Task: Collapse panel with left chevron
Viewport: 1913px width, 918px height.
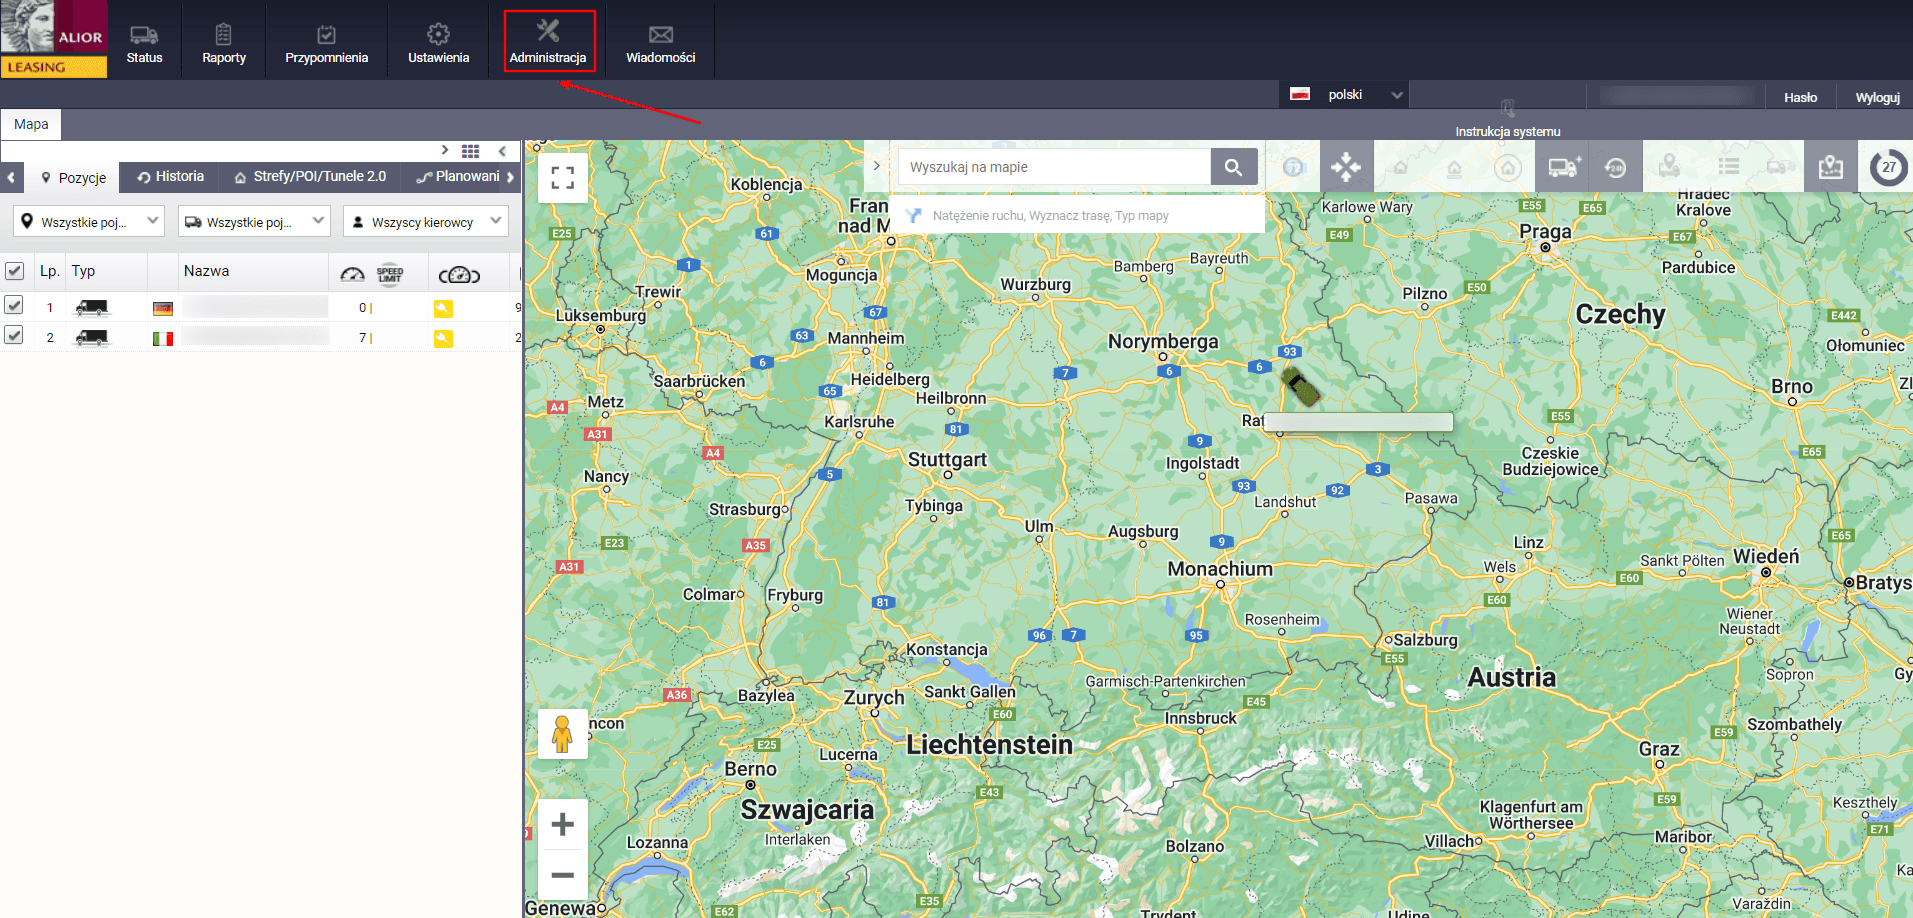Action: pyautogui.click(x=502, y=151)
